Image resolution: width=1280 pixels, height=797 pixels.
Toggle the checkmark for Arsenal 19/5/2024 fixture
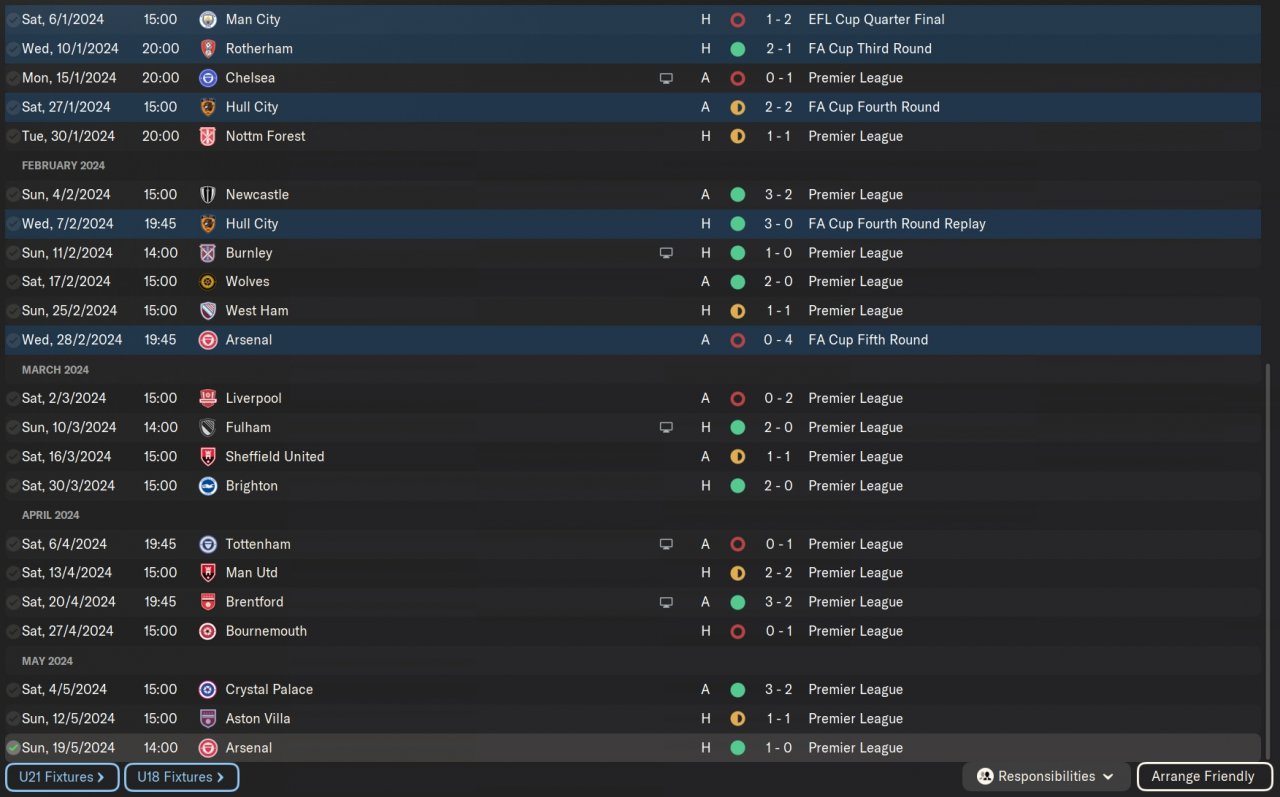pos(13,748)
